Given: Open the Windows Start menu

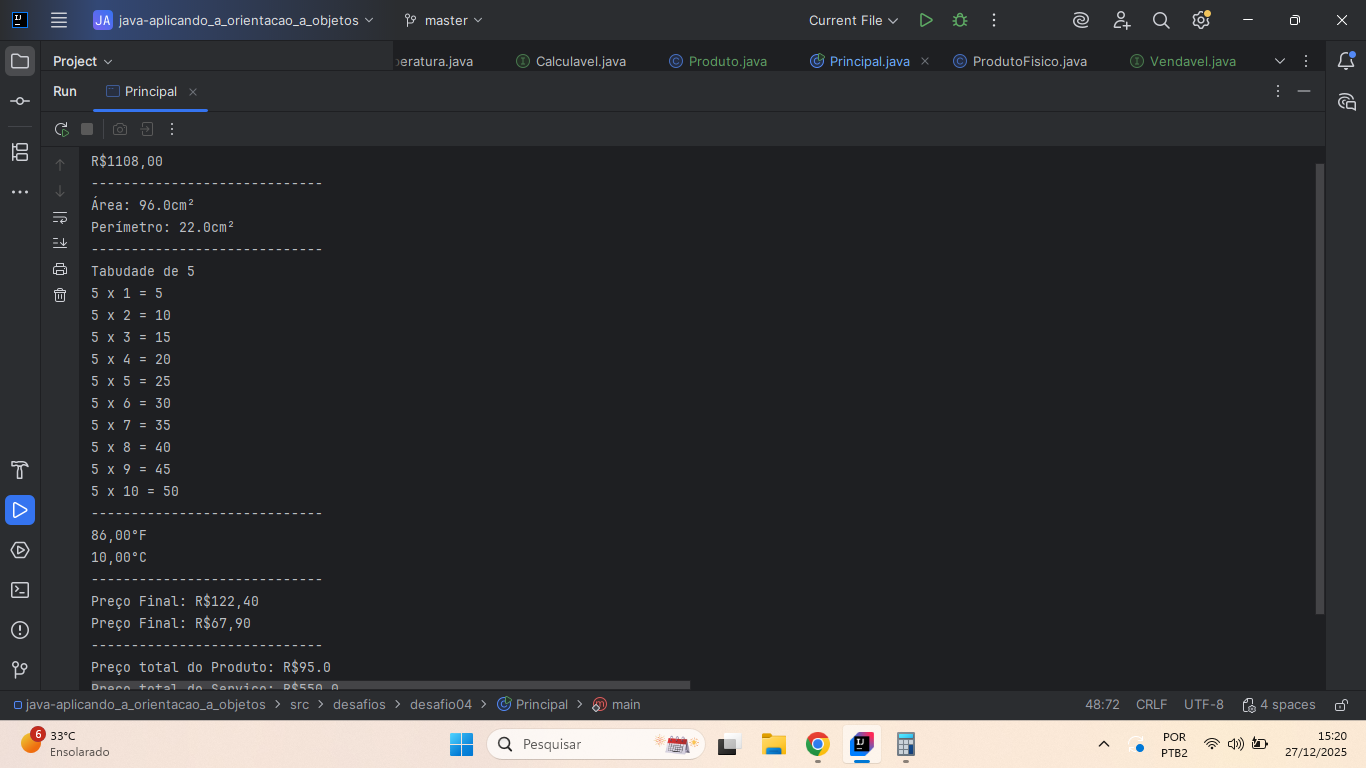Looking at the screenshot, I should click(x=461, y=744).
